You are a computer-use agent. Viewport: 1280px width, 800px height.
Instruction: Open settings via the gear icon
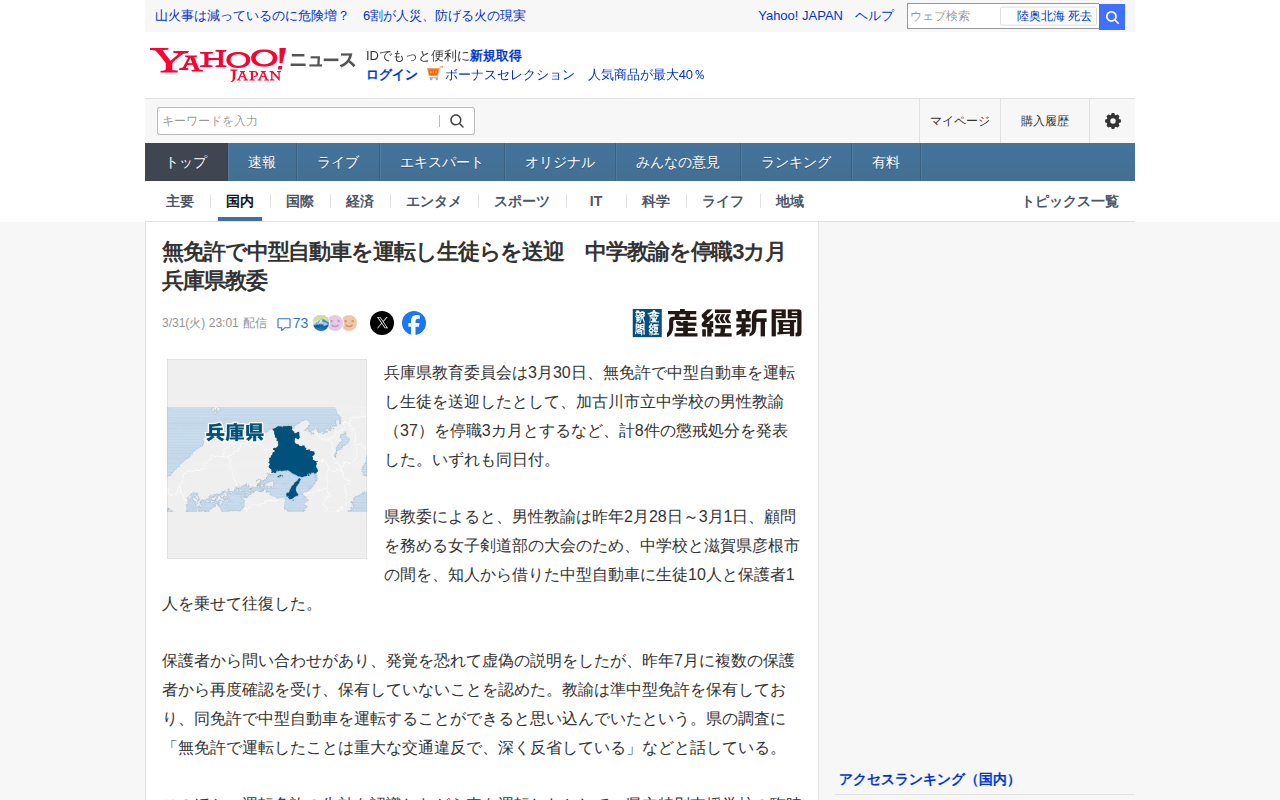tap(1112, 121)
